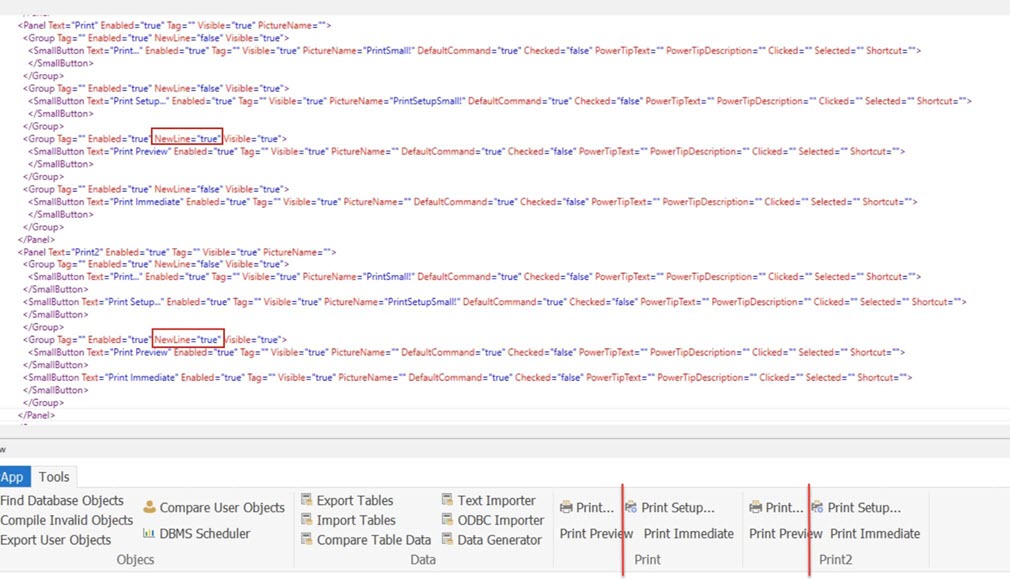
Task: Click Print Preview in the Print panel
Action: [x=596, y=533]
